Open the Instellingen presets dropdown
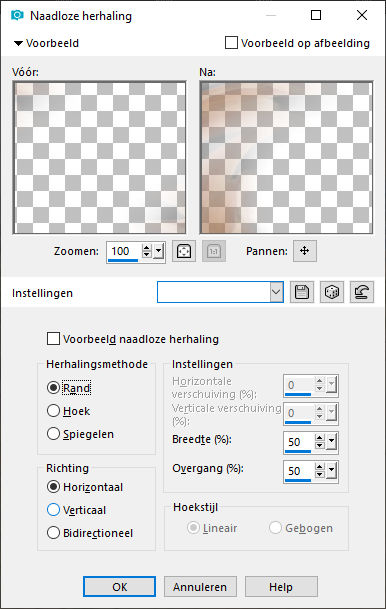 pos(276,292)
